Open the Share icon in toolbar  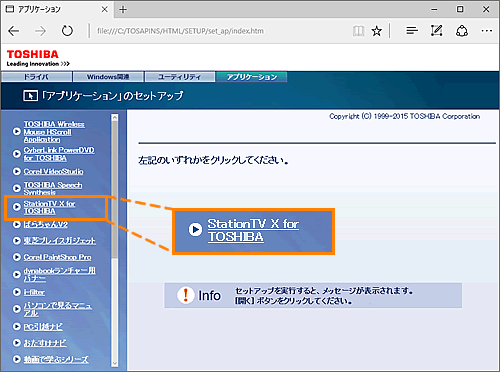coord(462,31)
